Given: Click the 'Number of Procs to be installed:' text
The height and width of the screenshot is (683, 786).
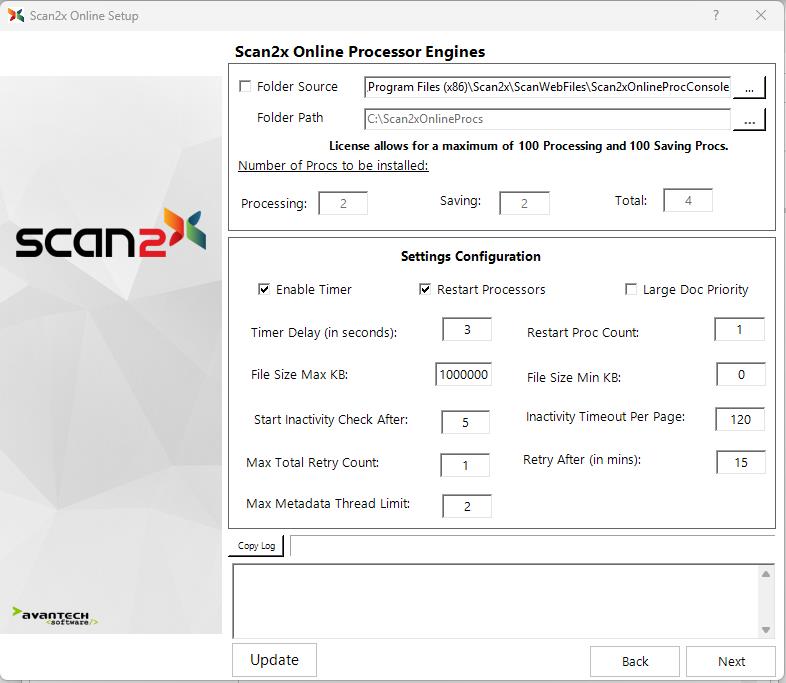Looking at the screenshot, I should click(333, 165).
